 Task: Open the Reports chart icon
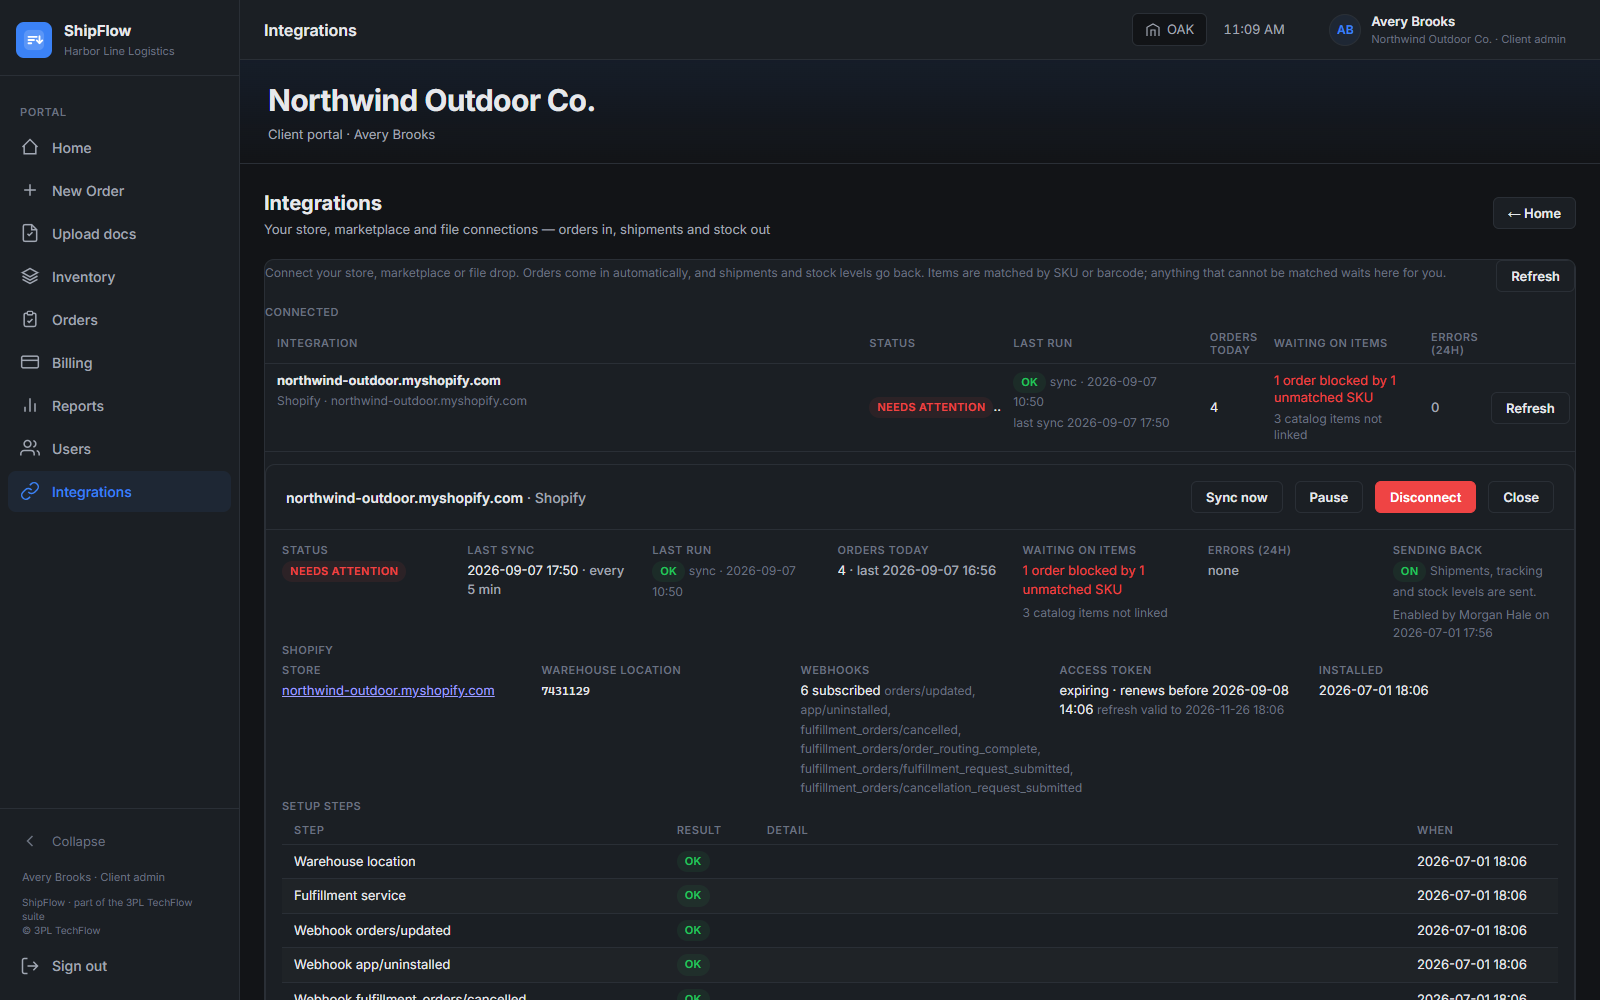pyautogui.click(x=30, y=405)
